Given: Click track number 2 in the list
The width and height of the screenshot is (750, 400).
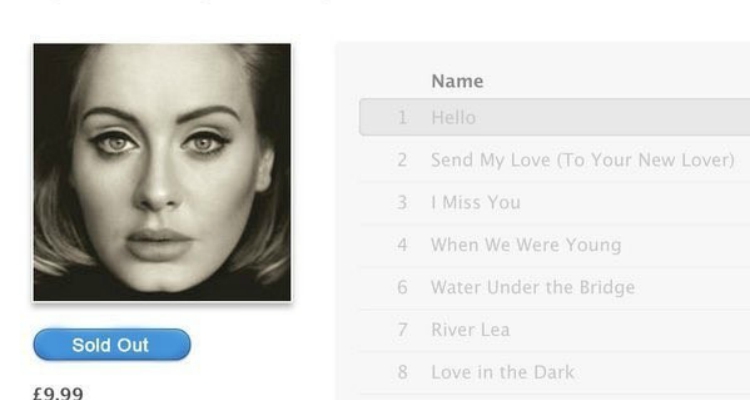Looking at the screenshot, I should (402, 160).
